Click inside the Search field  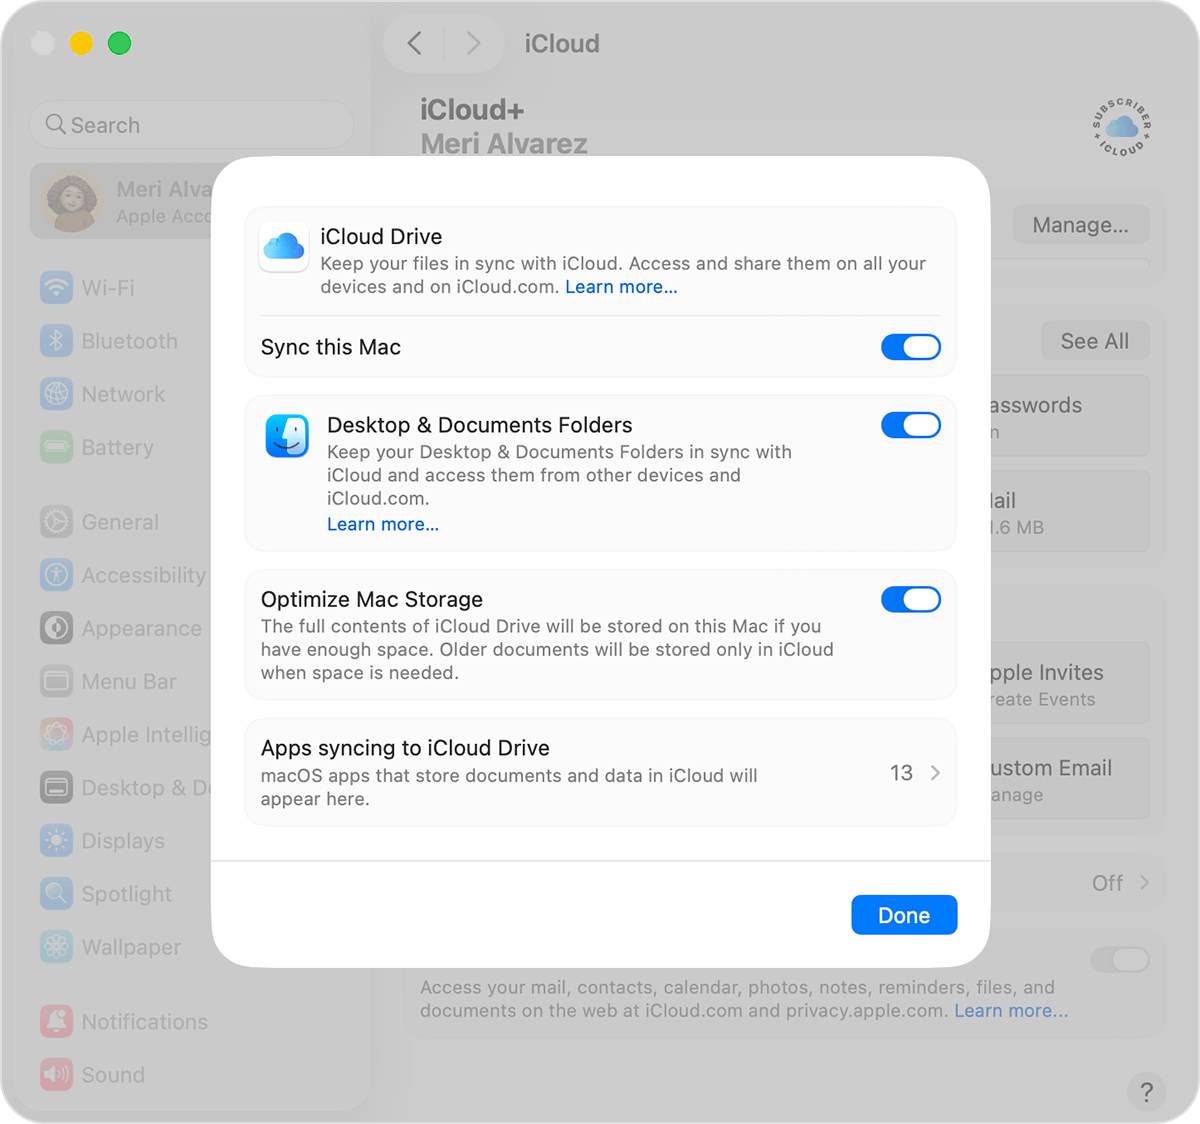click(190, 124)
